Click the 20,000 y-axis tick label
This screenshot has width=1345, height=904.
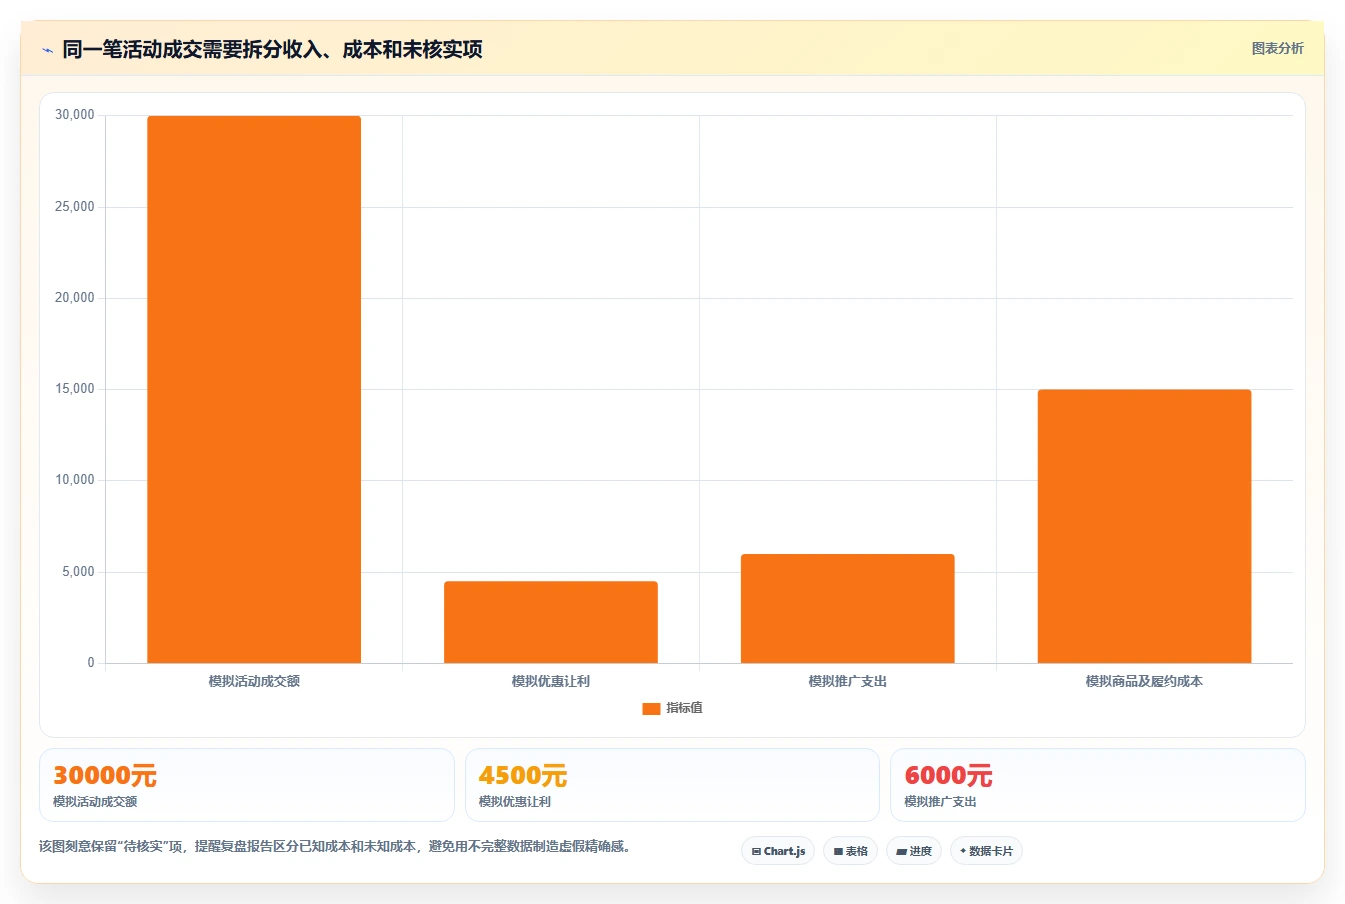coord(75,298)
